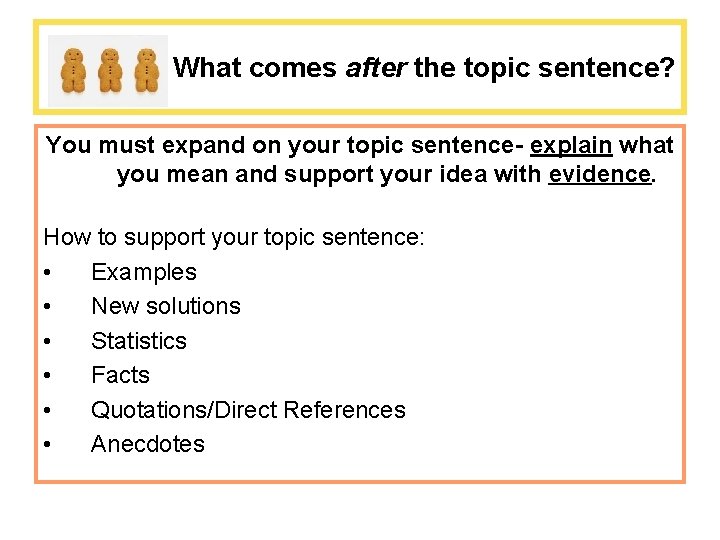Select the 'Anecdotes' bullet item
The width and height of the screenshot is (720, 540).
[147, 444]
